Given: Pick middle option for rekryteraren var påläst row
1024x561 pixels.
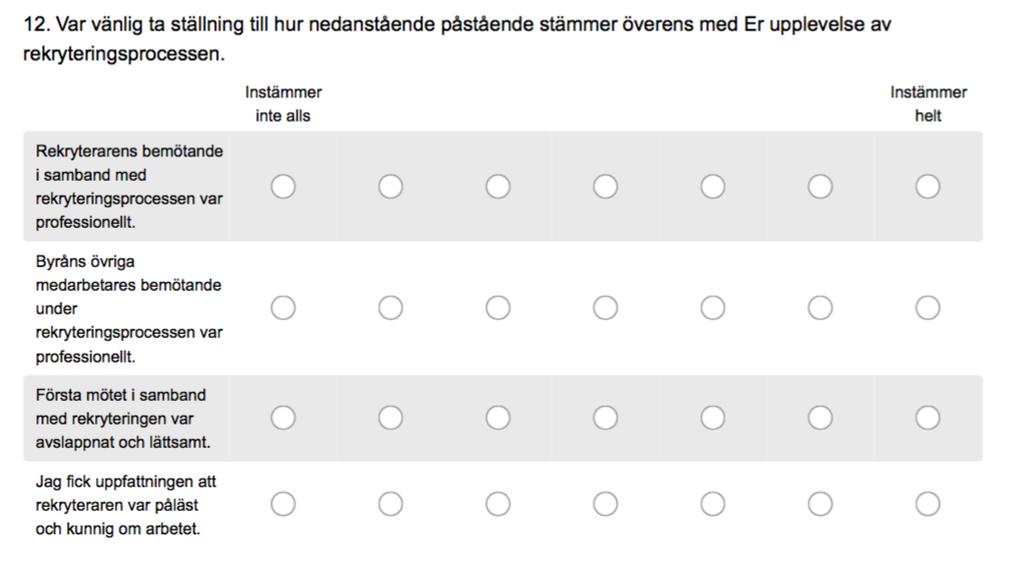Looking at the screenshot, I should tap(605, 504).
